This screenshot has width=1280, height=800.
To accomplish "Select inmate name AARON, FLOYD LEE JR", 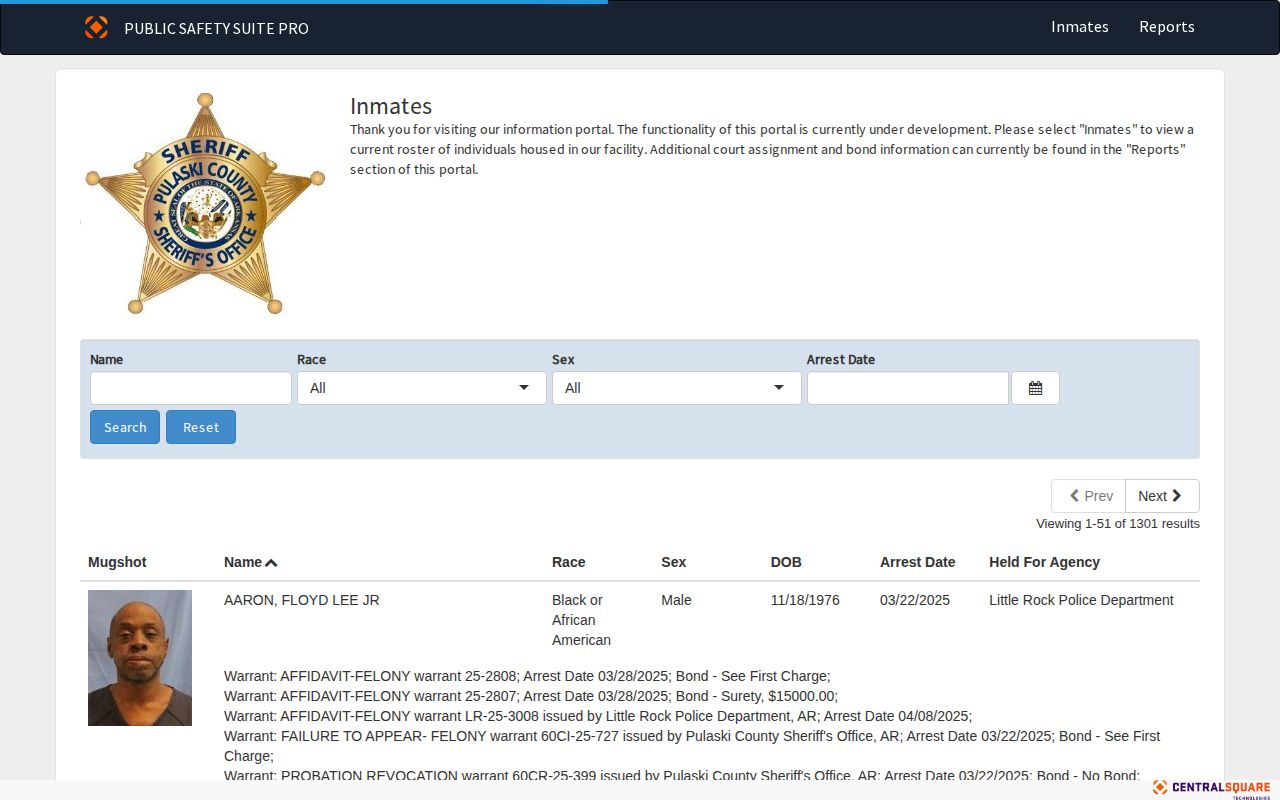I will point(302,600).
